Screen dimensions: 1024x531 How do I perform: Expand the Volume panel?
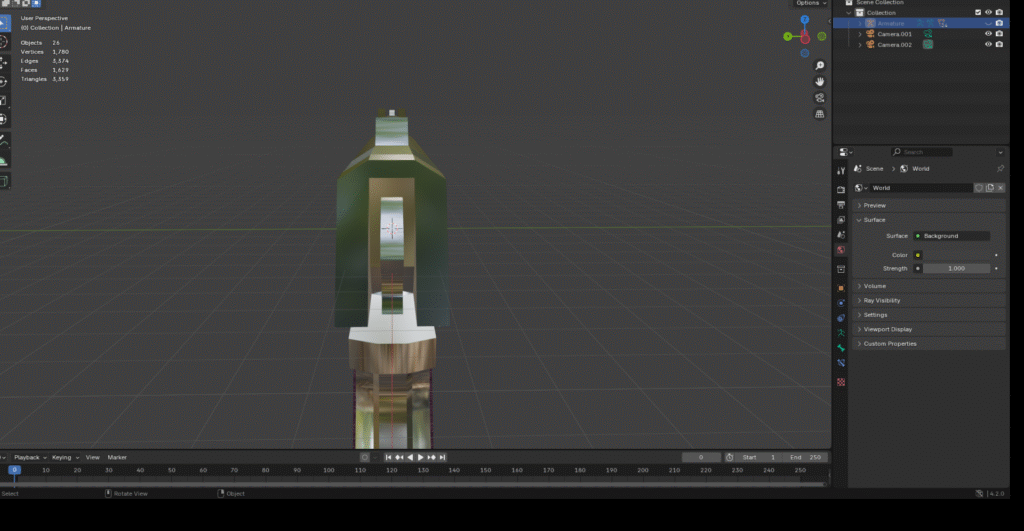(875, 286)
